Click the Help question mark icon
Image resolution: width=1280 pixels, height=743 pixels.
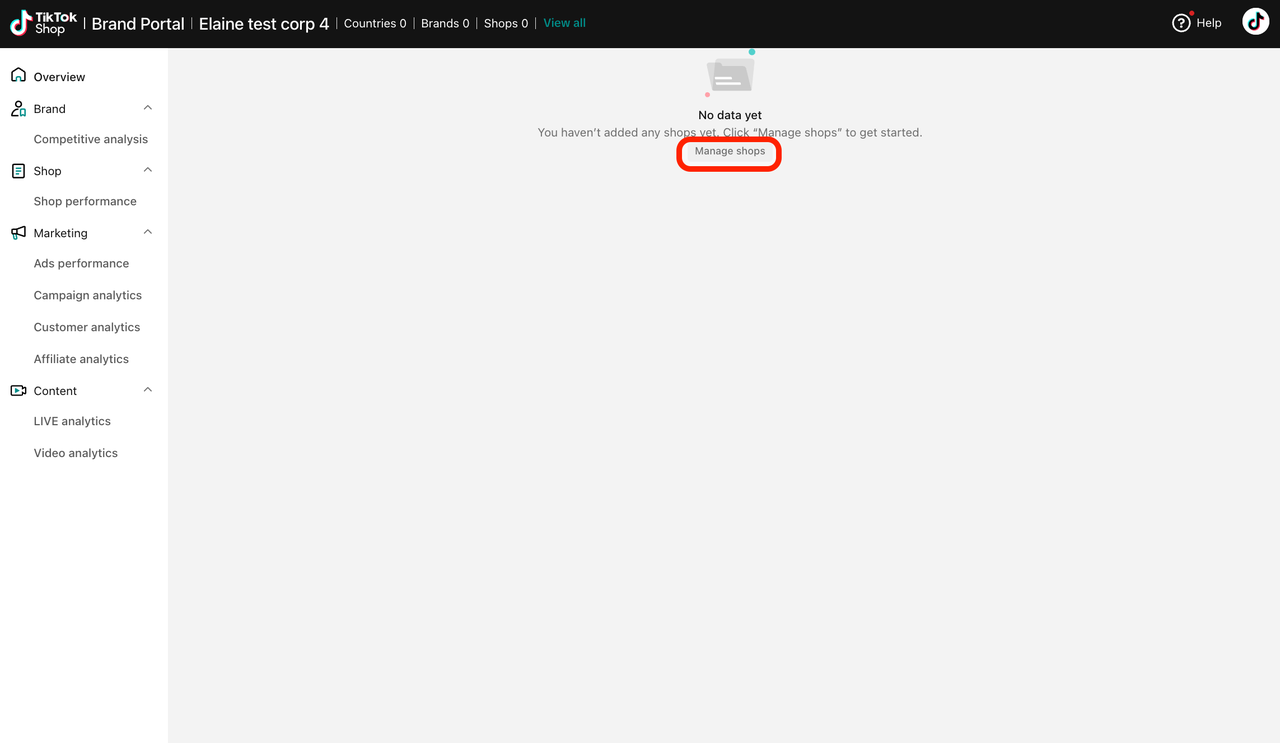(1181, 23)
